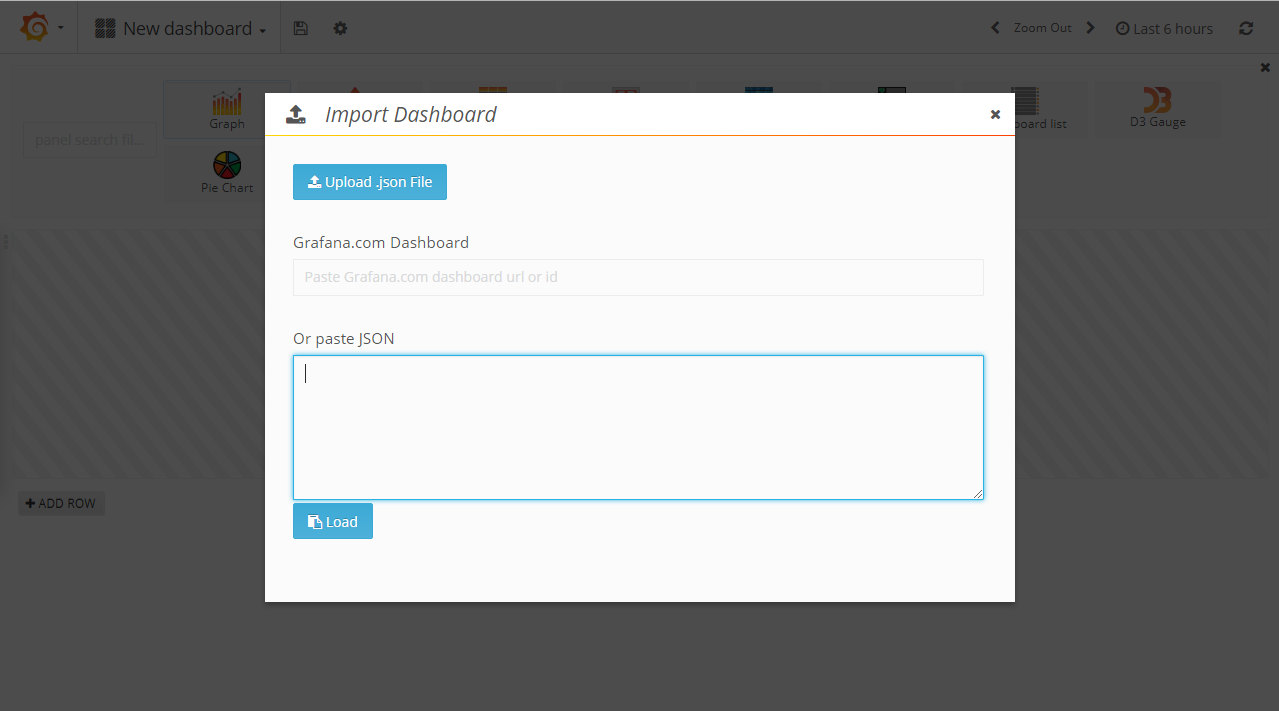Click the Upload .json File button
This screenshot has height=711, width=1279.
tap(370, 182)
